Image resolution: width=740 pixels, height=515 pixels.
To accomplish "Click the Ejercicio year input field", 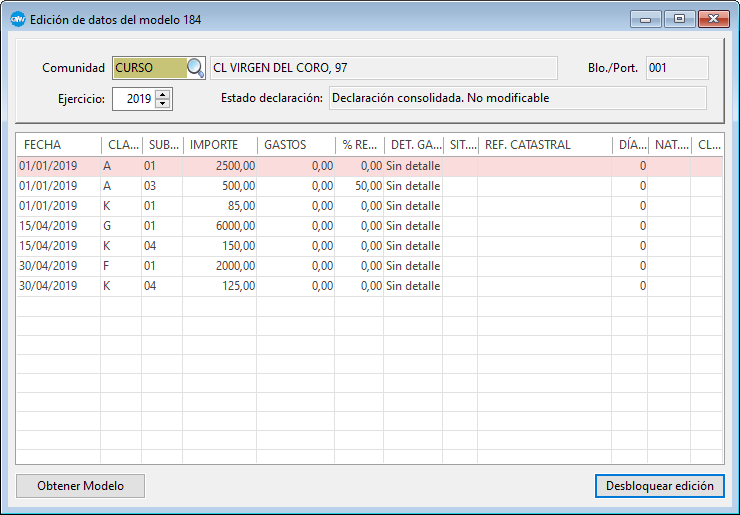I will 133,99.
